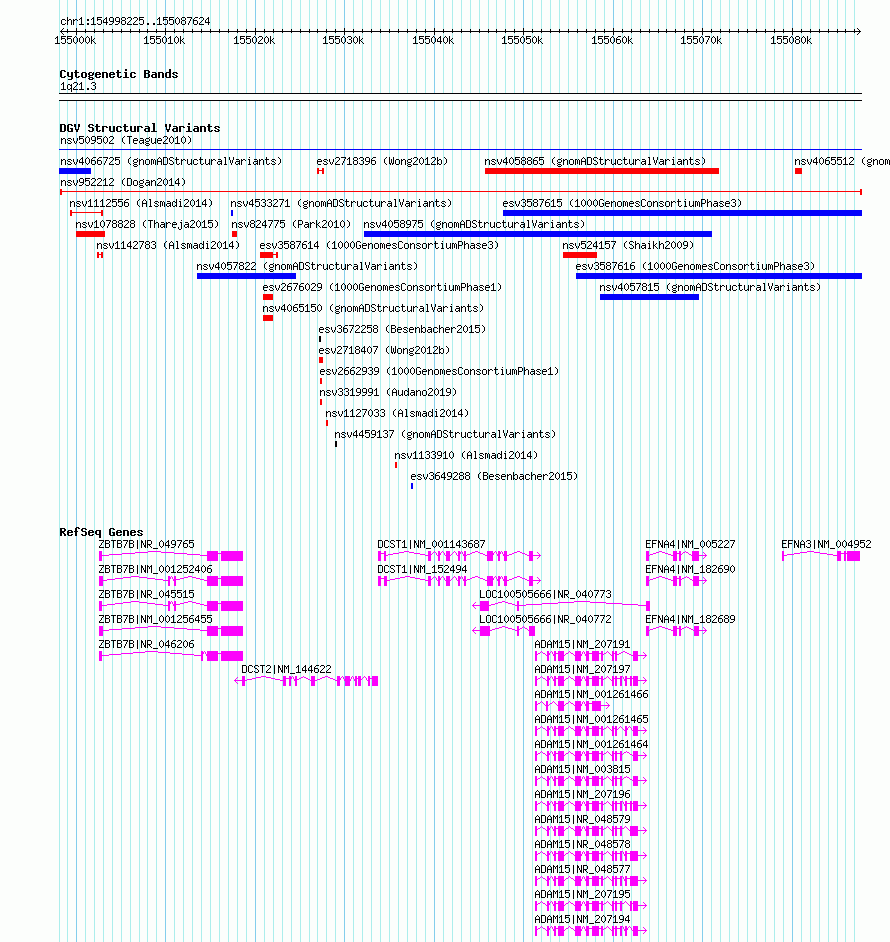Click esv3587614 1000Genomes Phase3 label

click(379, 246)
